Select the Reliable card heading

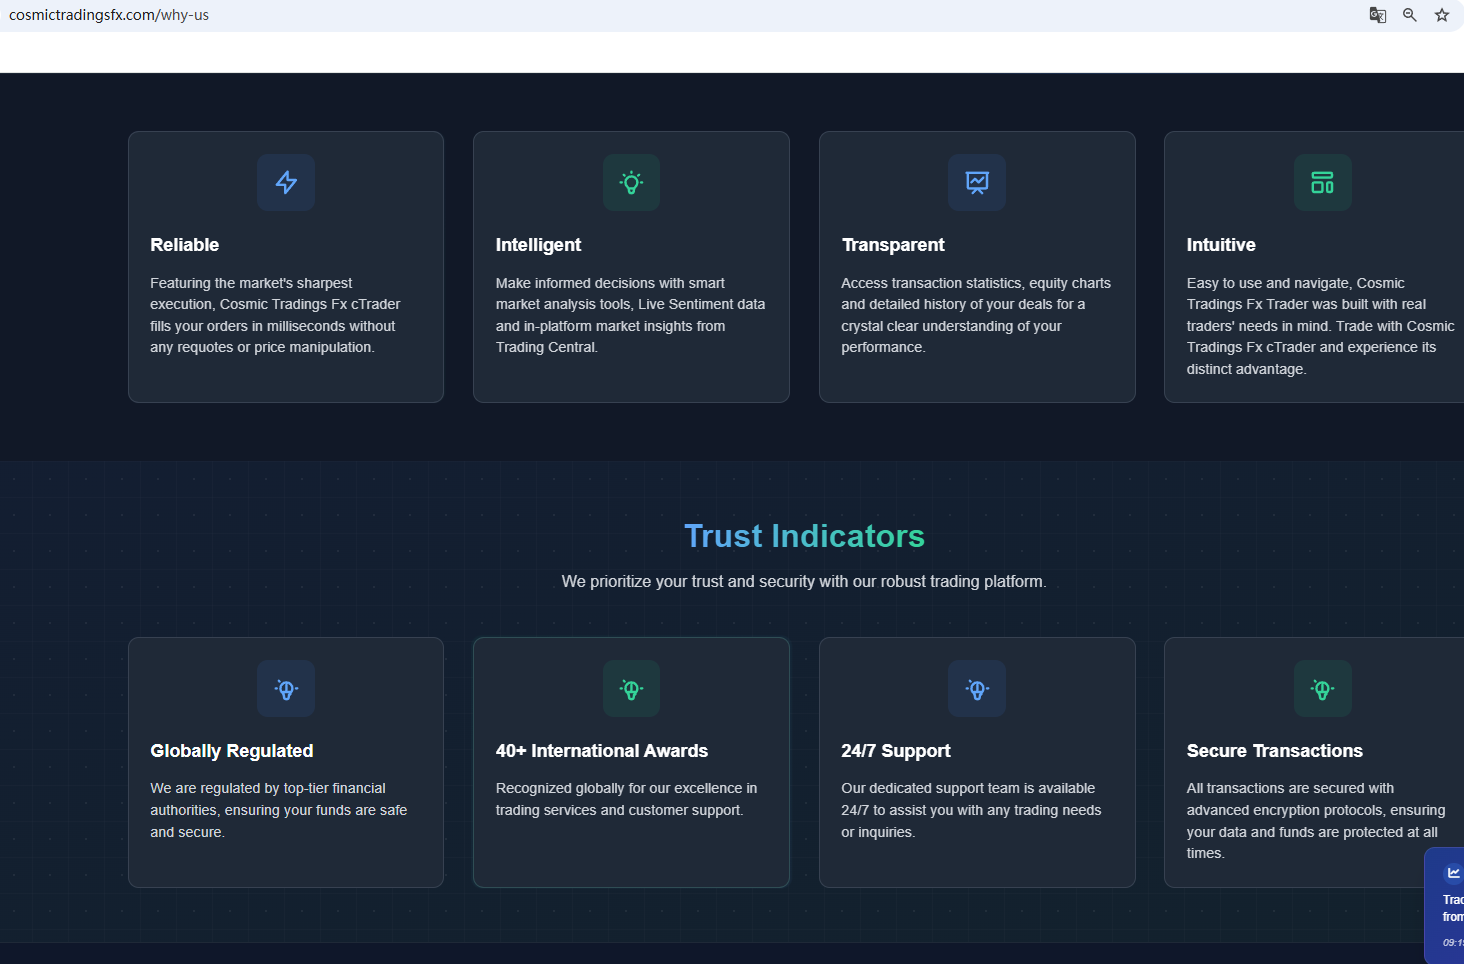pos(184,245)
